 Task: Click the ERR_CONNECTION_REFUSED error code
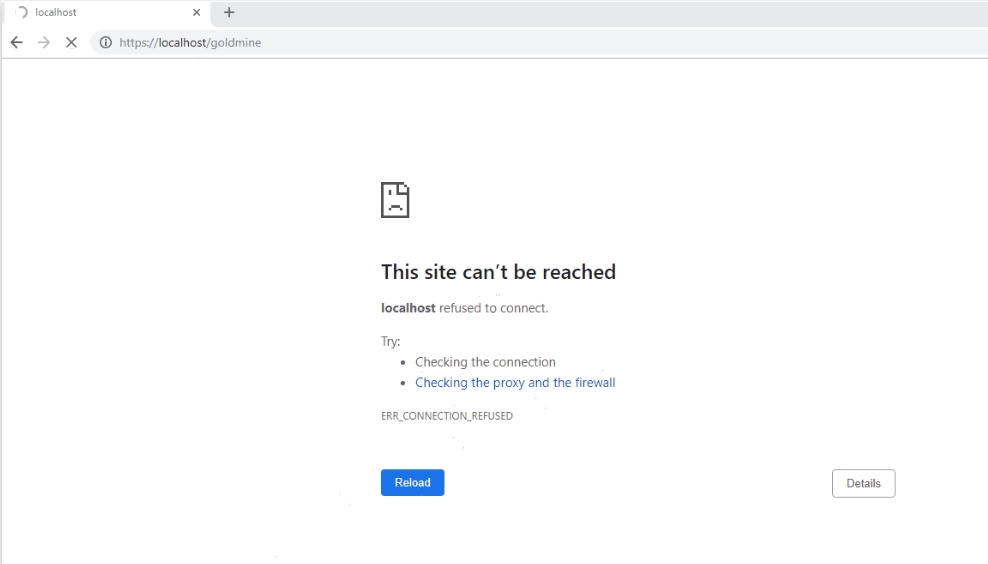[447, 416]
